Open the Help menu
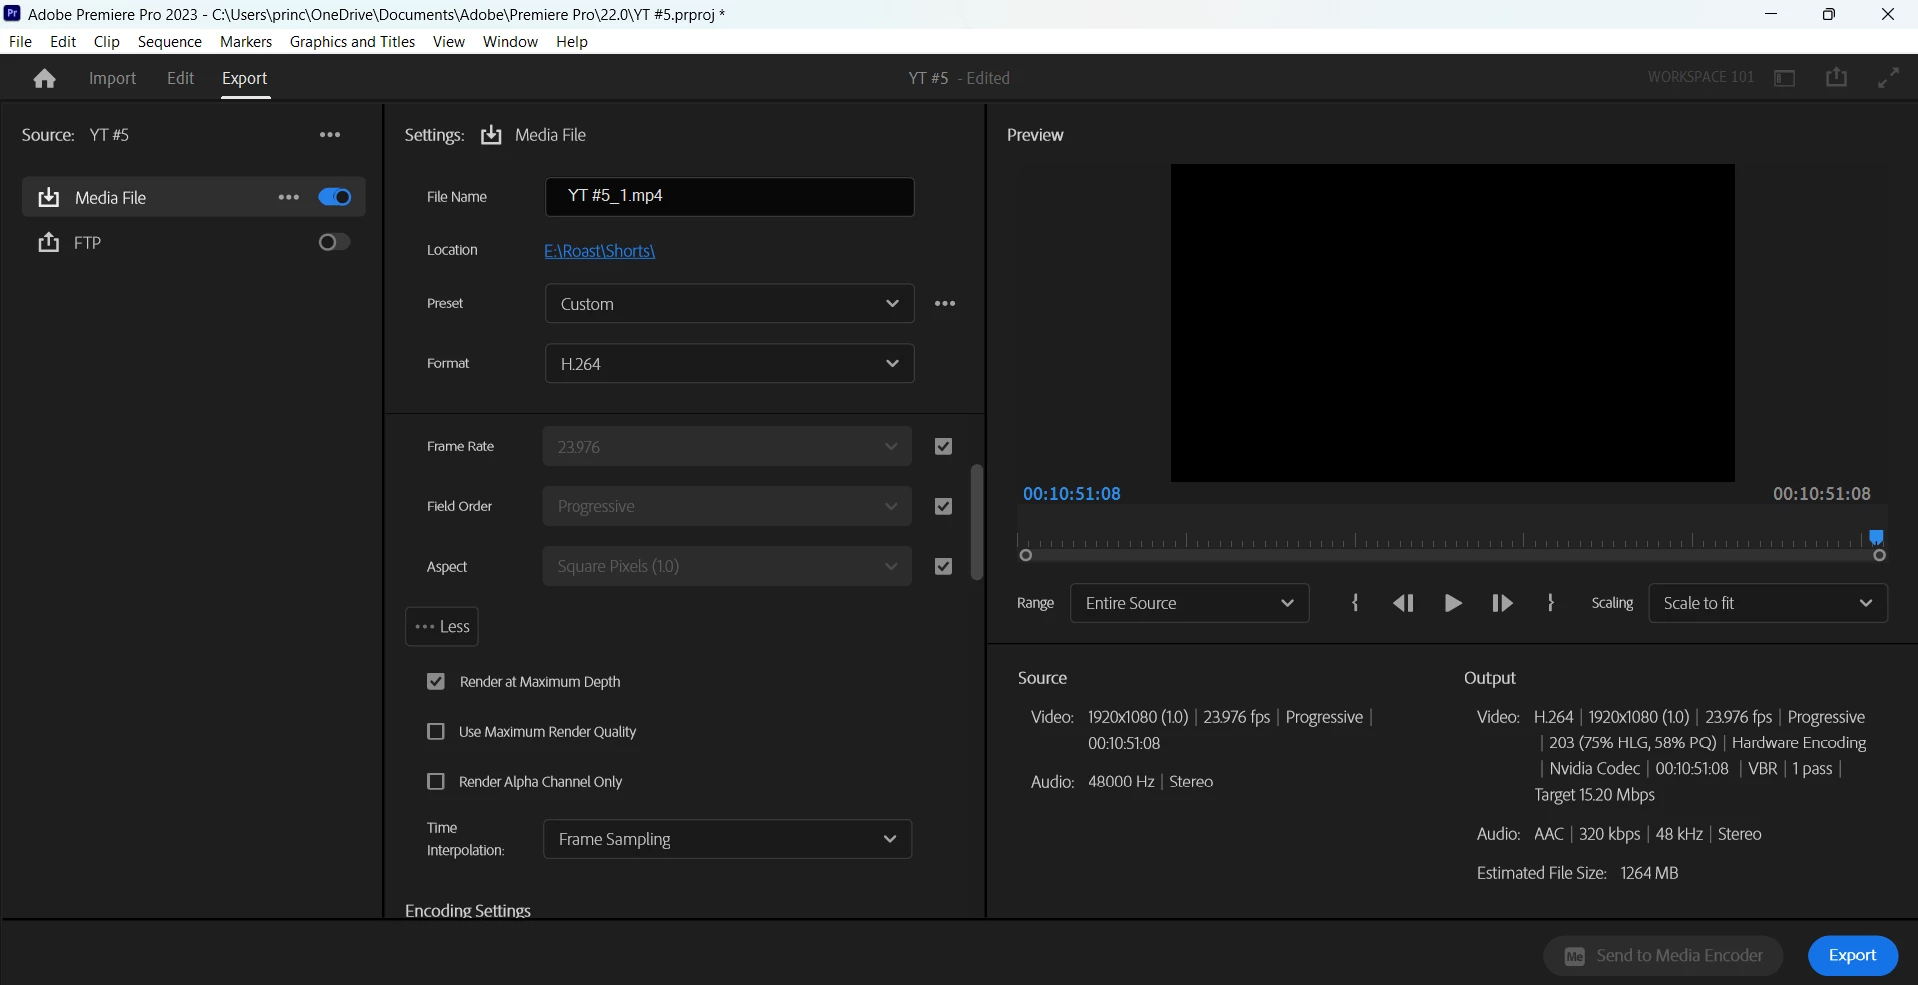The image size is (1918, 985). coord(572,42)
